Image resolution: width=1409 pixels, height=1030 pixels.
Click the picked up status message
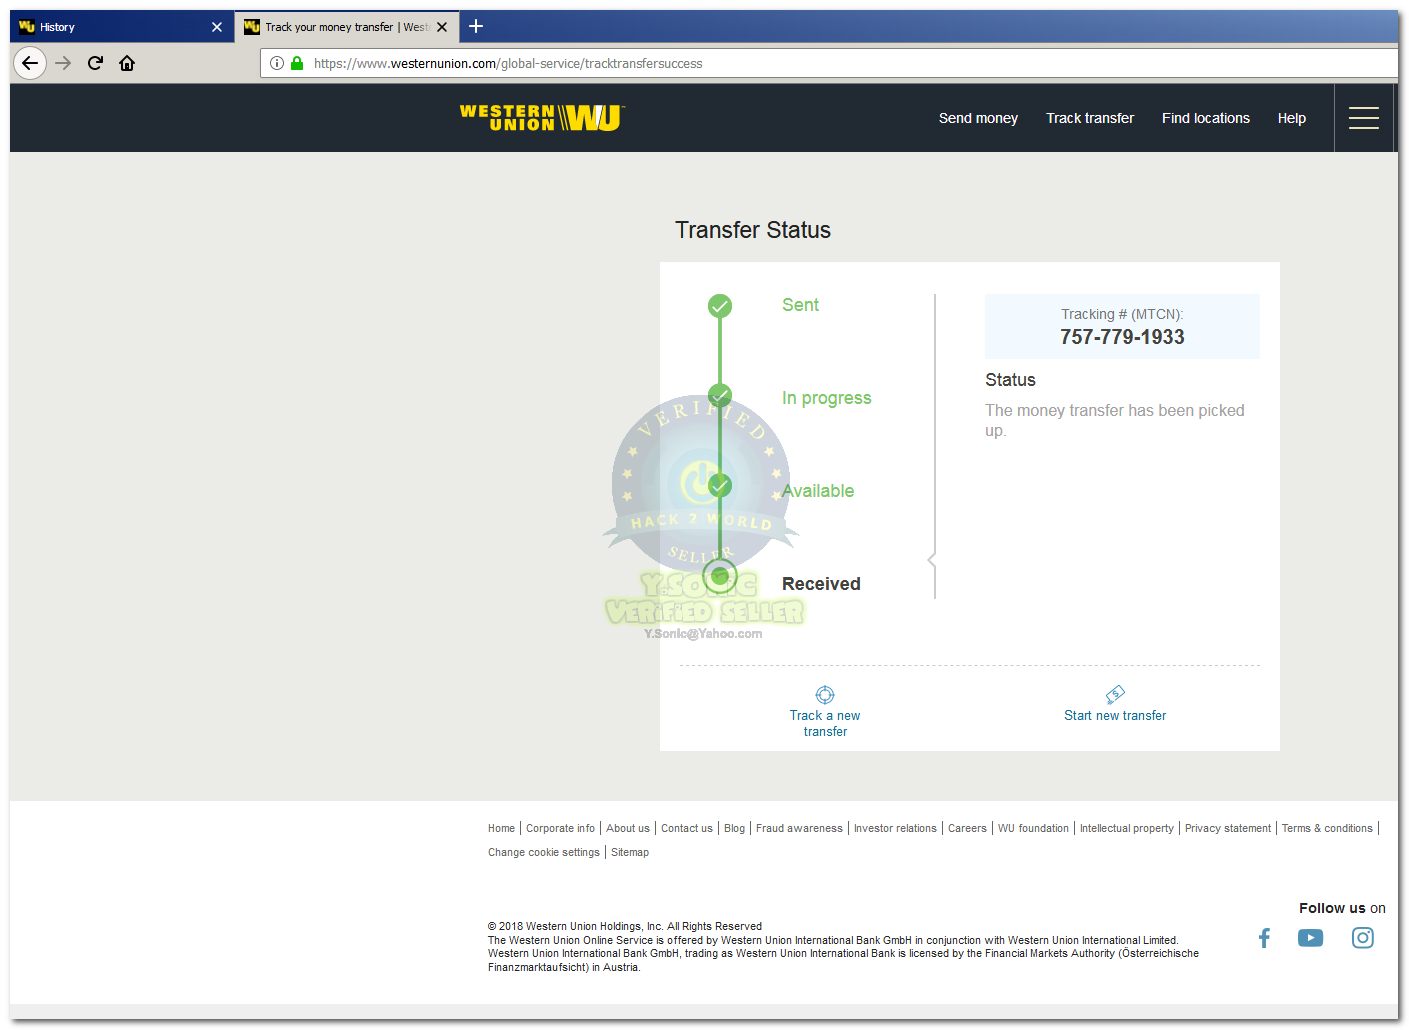tap(1115, 420)
